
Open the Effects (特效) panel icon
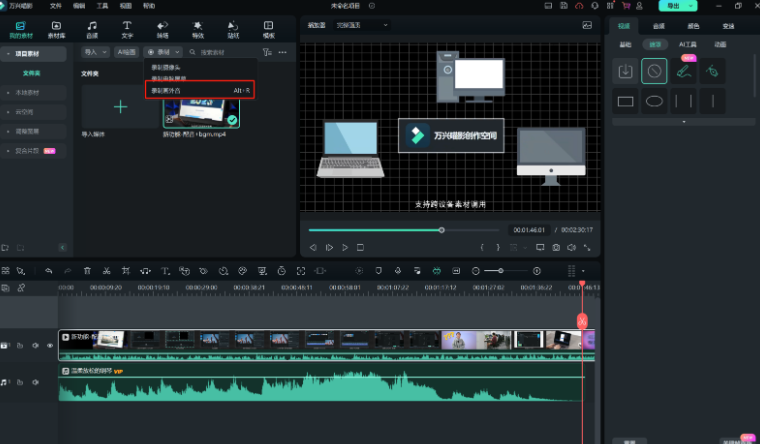click(x=198, y=28)
